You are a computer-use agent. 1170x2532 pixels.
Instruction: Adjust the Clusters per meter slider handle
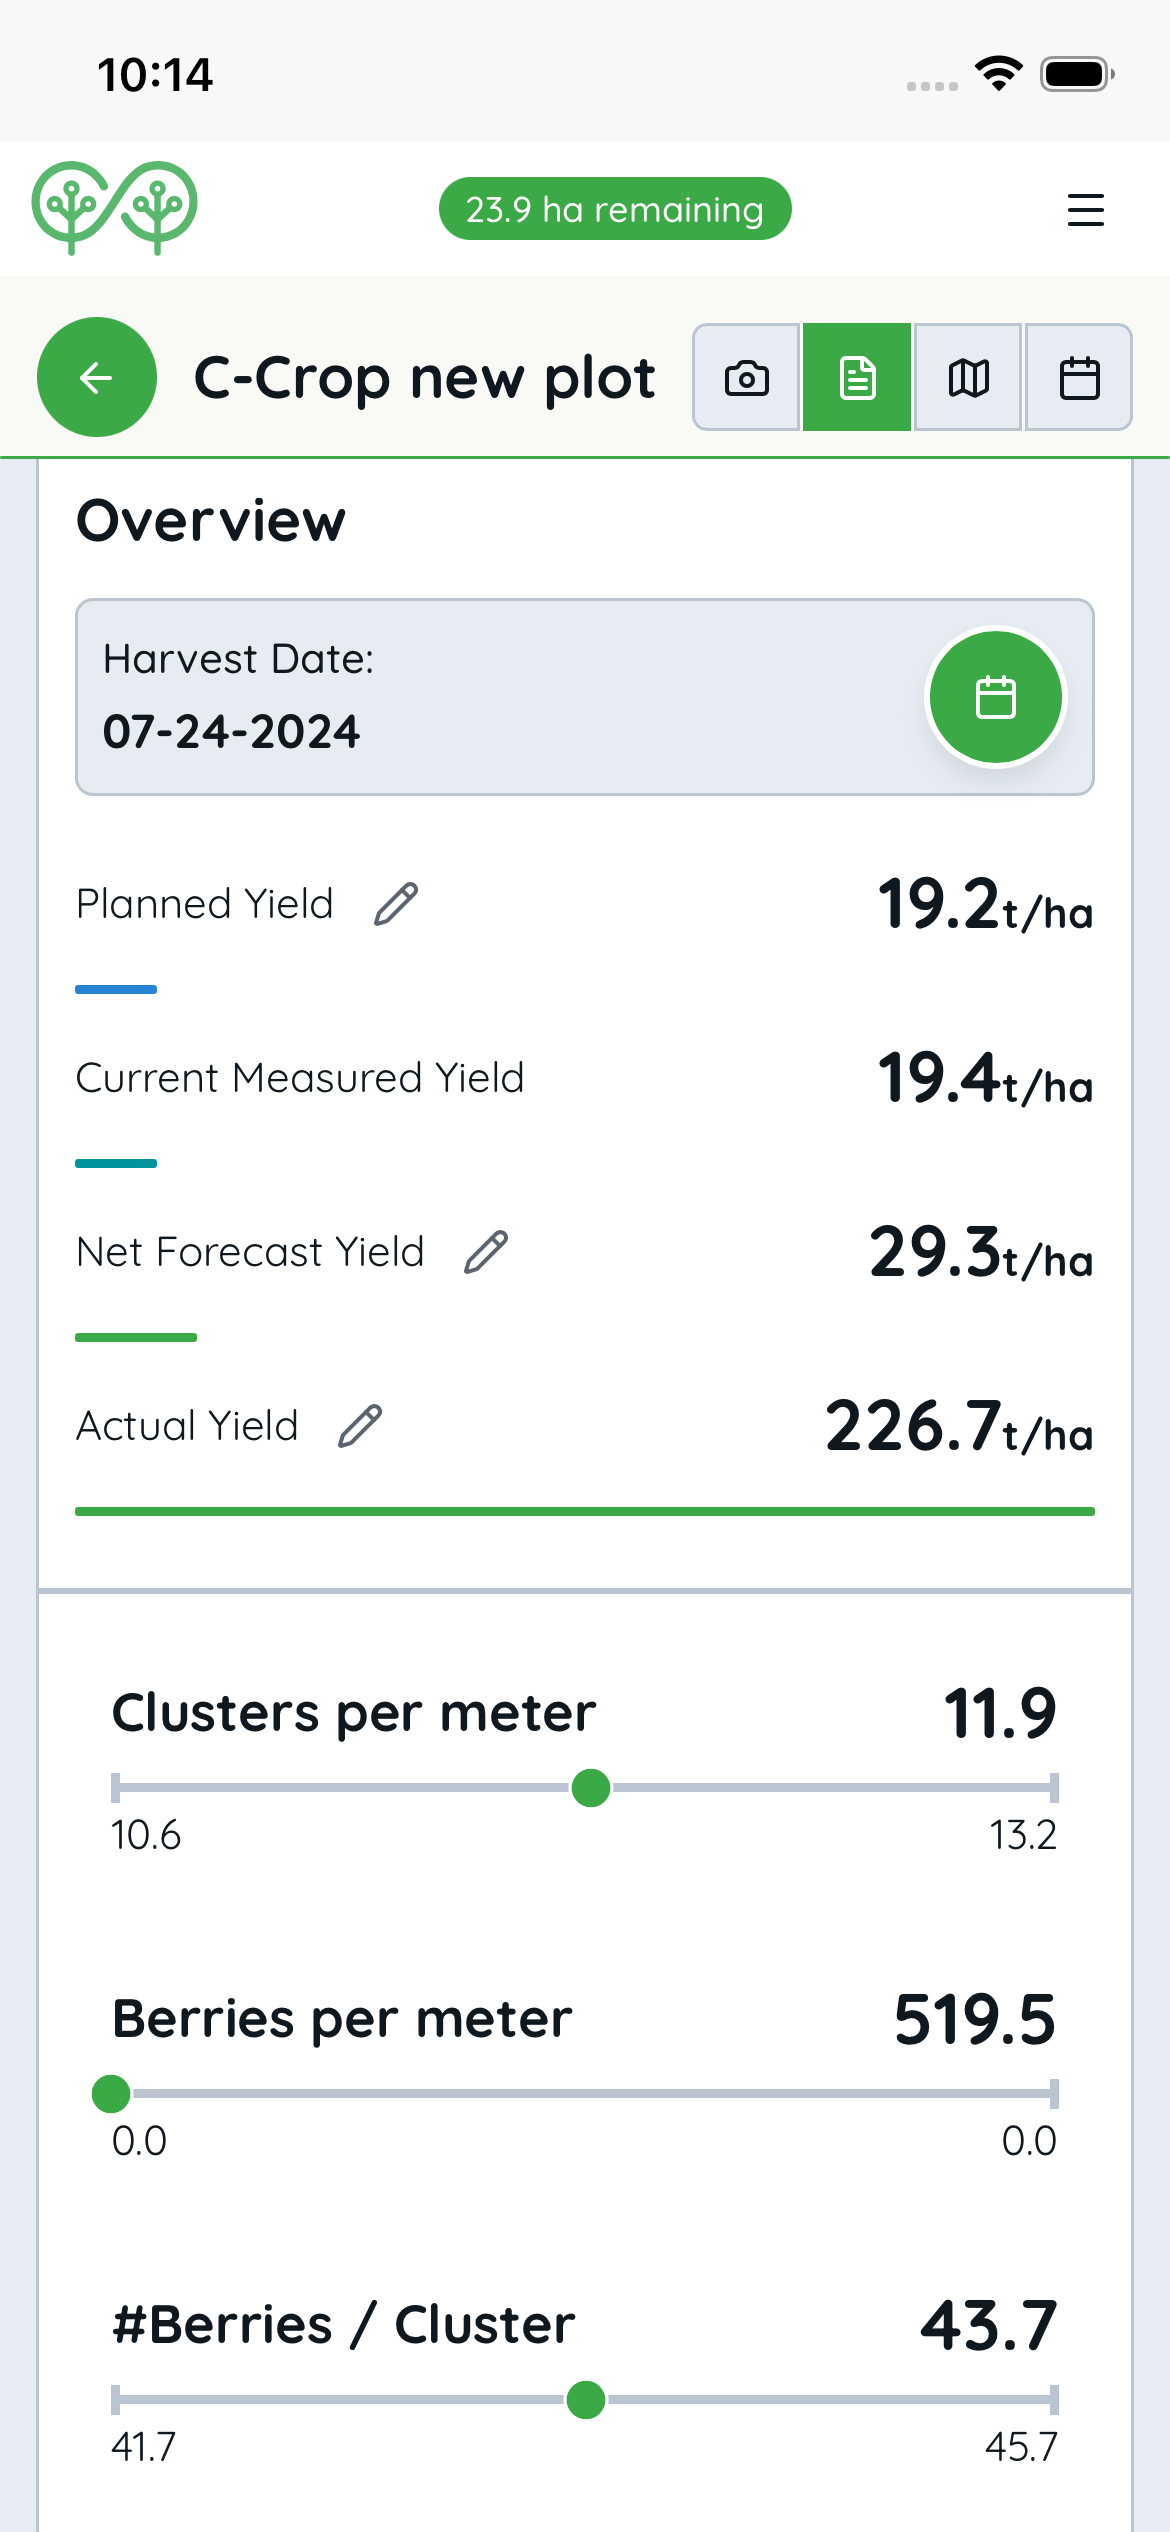(591, 1788)
